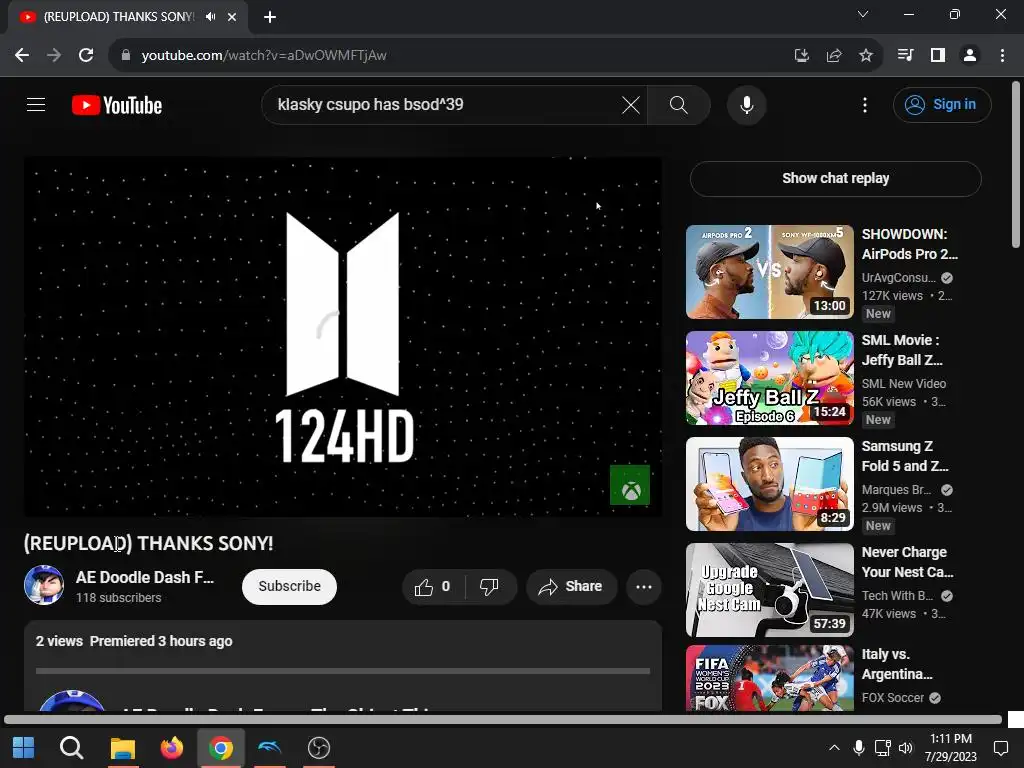Click title 'SHOWDOWN: AirPods Pro 2...'
Image resolution: width=1024 pixels, height=768 pixels.
pyautogui.click(x=909, y=244)
